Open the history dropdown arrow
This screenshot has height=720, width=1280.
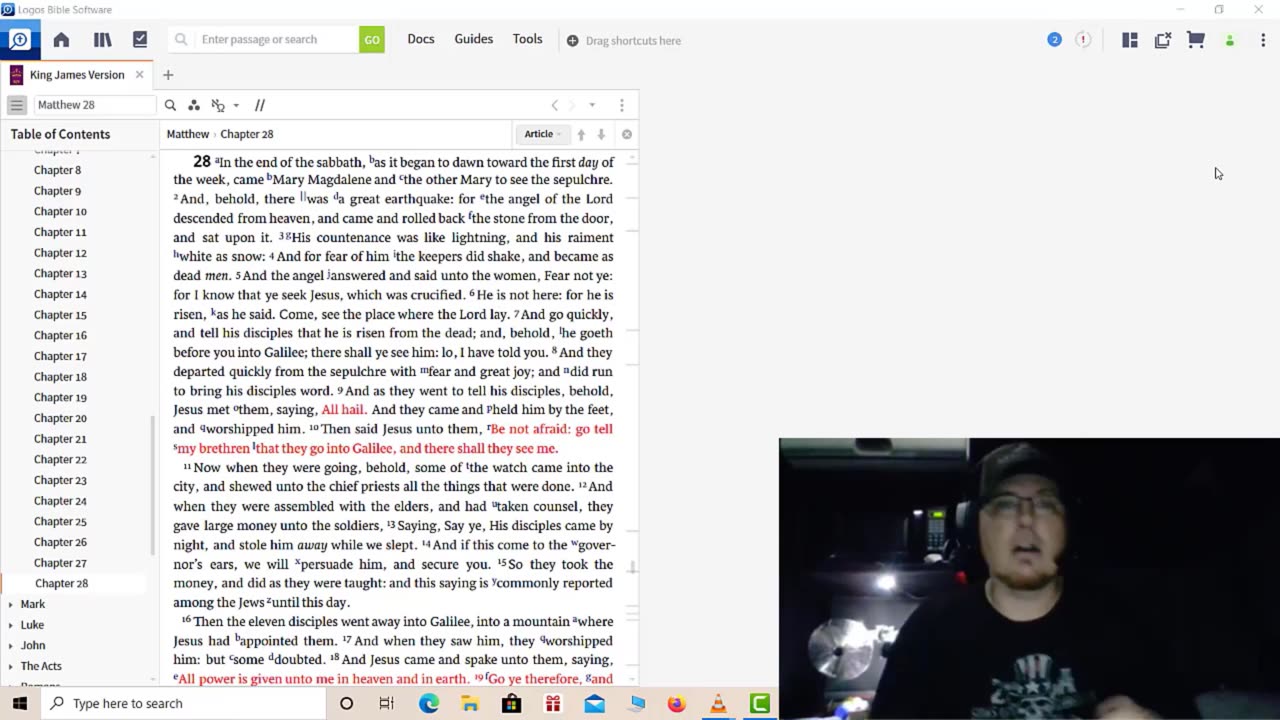(x=592, y=105)
